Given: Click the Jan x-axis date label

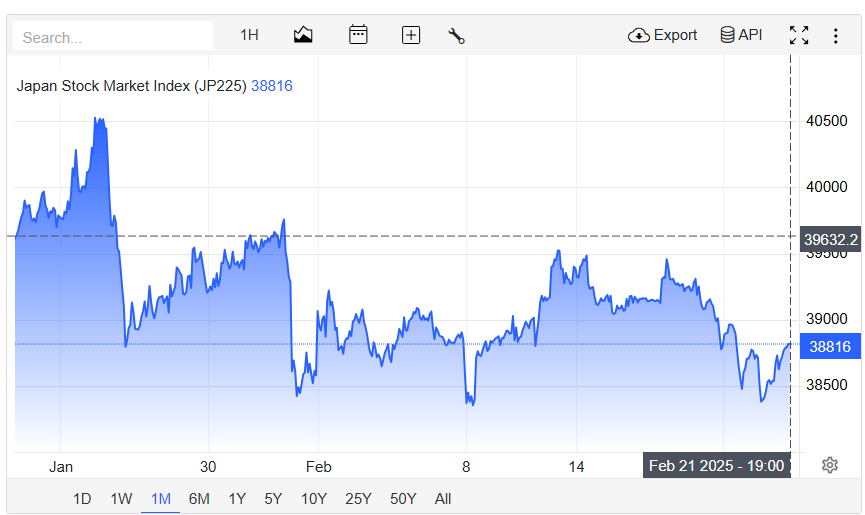Looking at the screenshot, I should pyautogui.click(x=61, y=467).
